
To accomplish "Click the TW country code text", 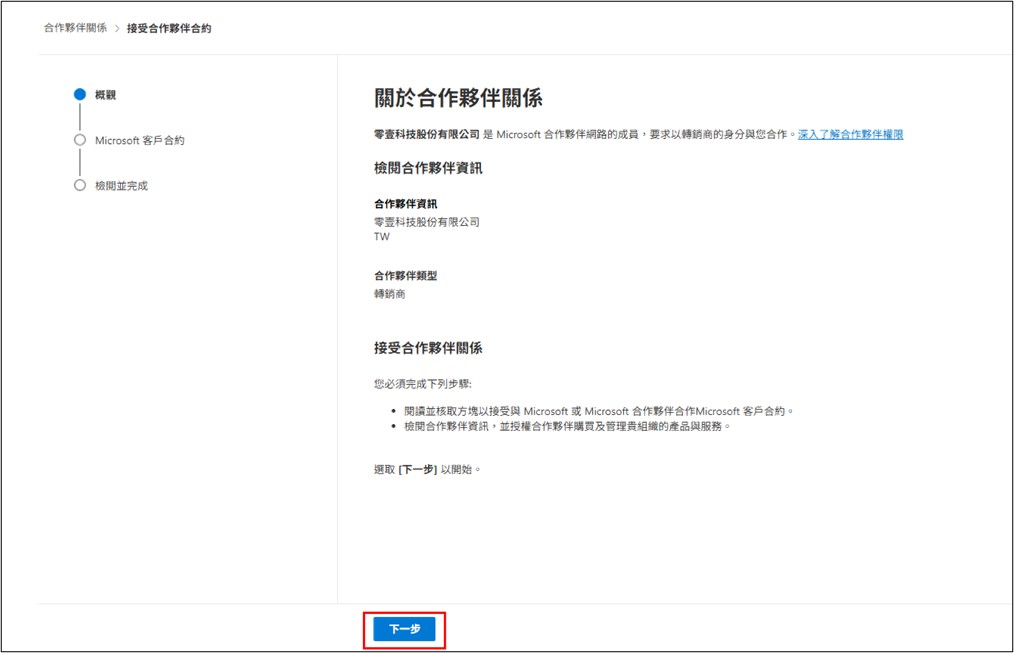I will coord(380,237).
